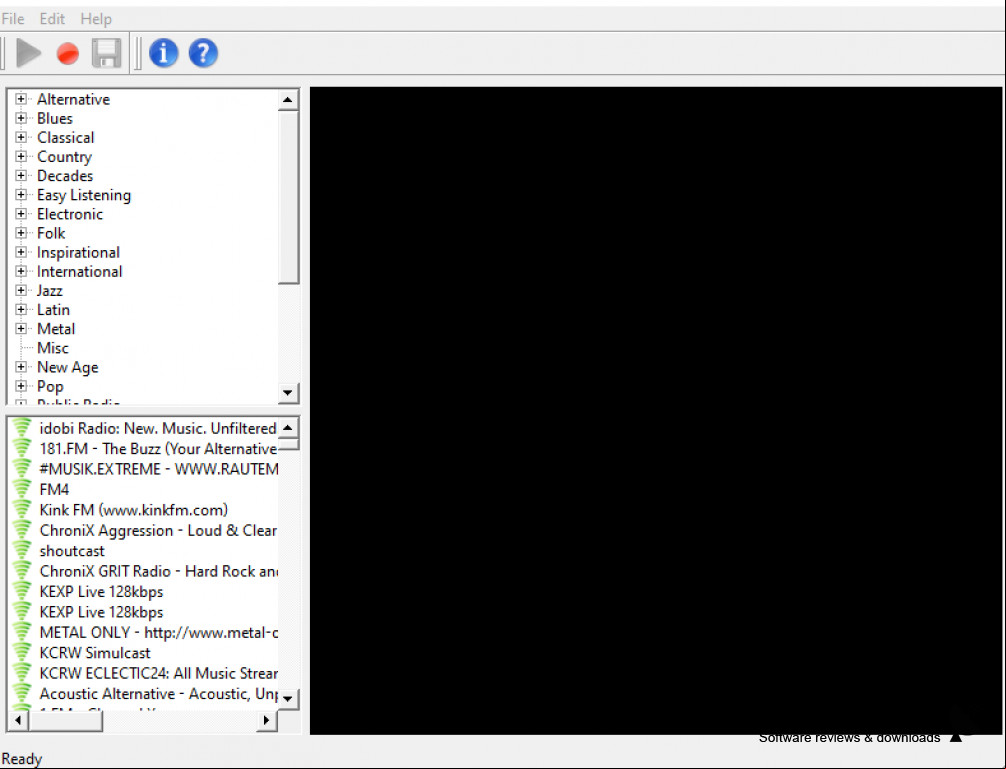This screenshot has width=1006, height=769.
Task: Expand the Blues genre node
Action: [x=21, y=118]
